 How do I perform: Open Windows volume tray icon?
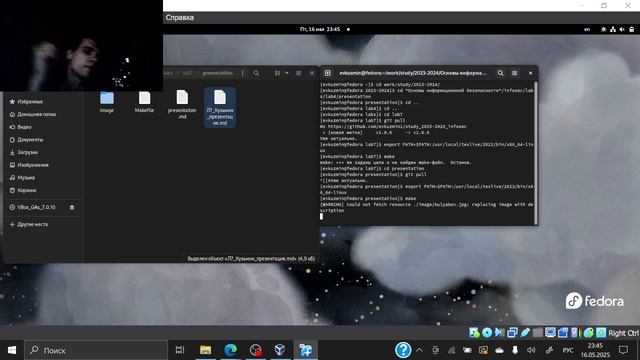tap(531, 350)
